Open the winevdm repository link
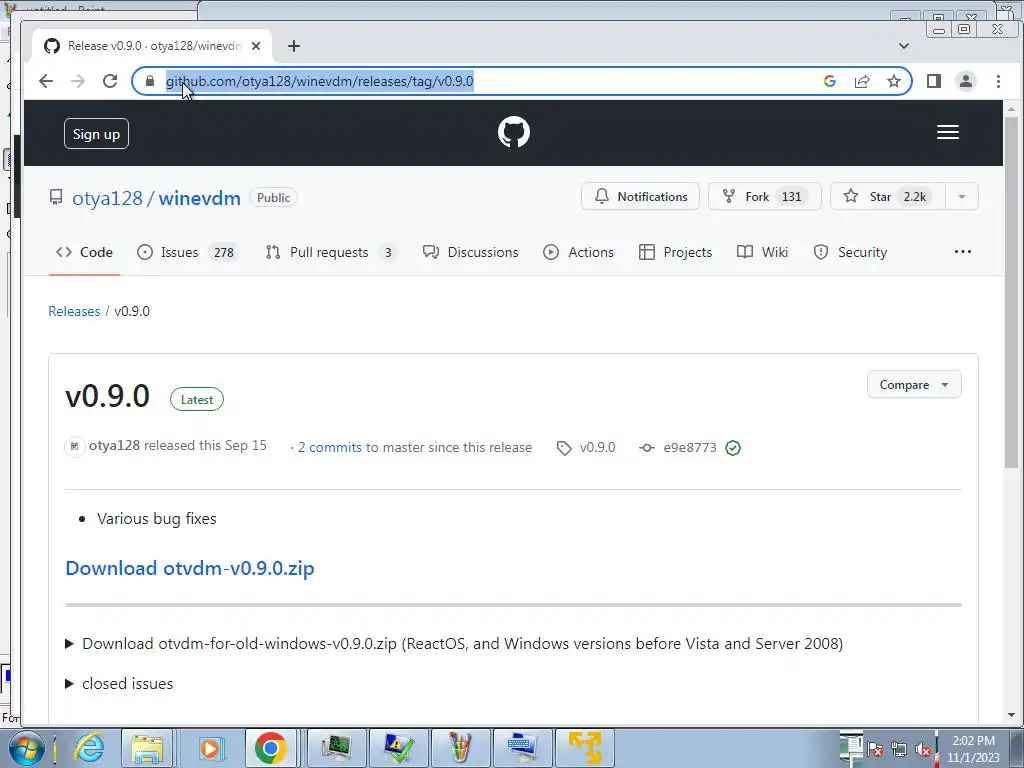 (199, 198)
